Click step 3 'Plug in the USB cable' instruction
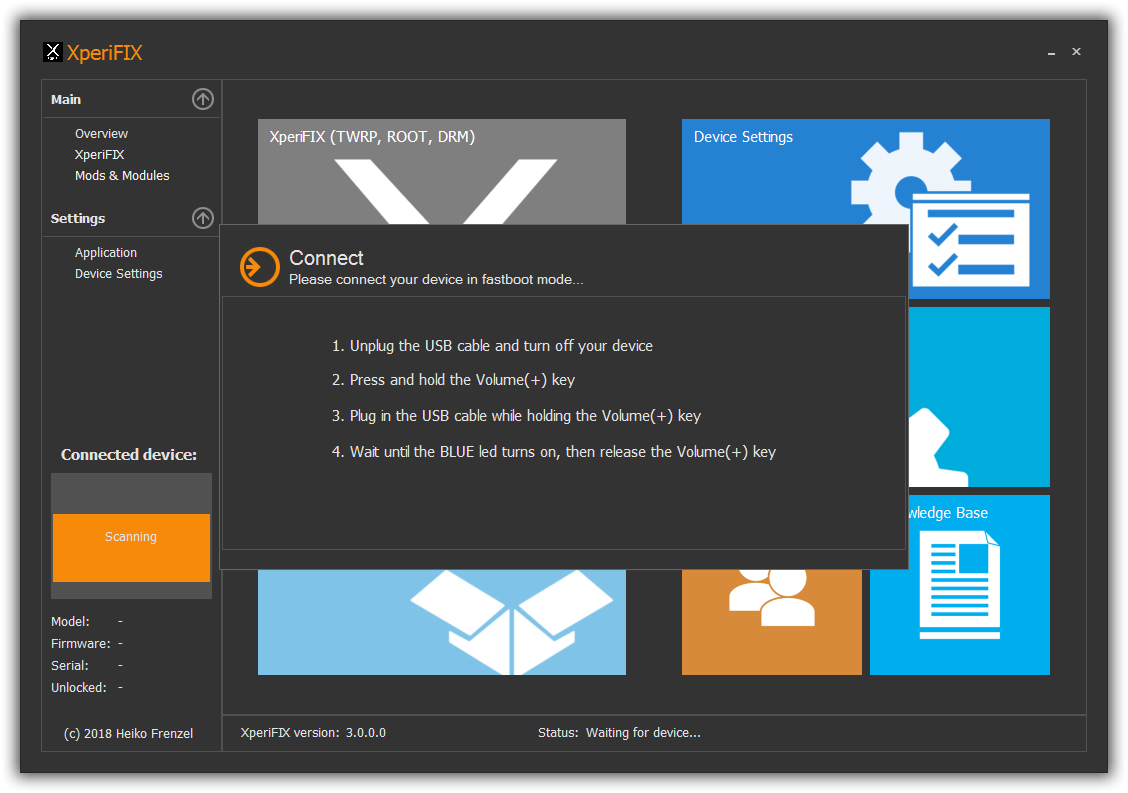 (x=516, y=416)
